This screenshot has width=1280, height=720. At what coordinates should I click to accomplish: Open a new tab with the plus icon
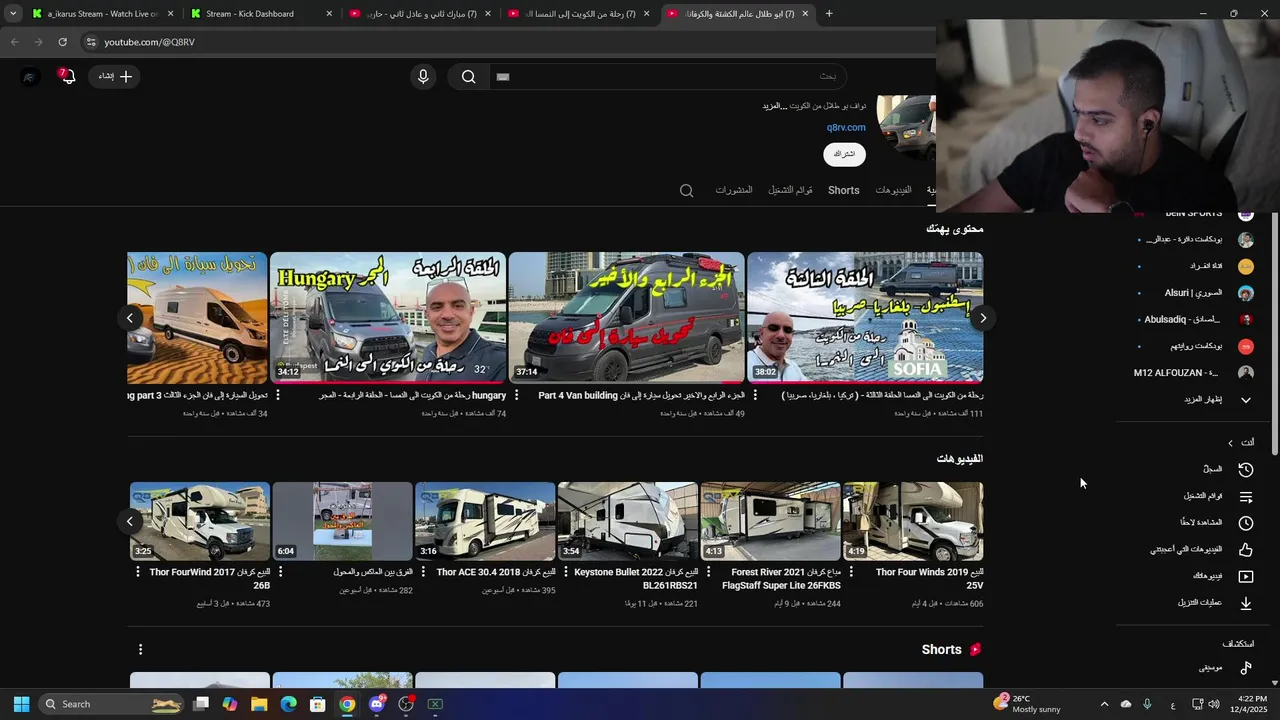[829, 14]
